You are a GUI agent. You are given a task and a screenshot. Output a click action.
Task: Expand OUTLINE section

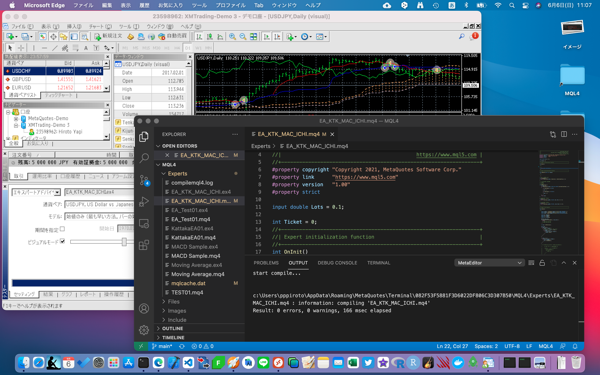172,328
